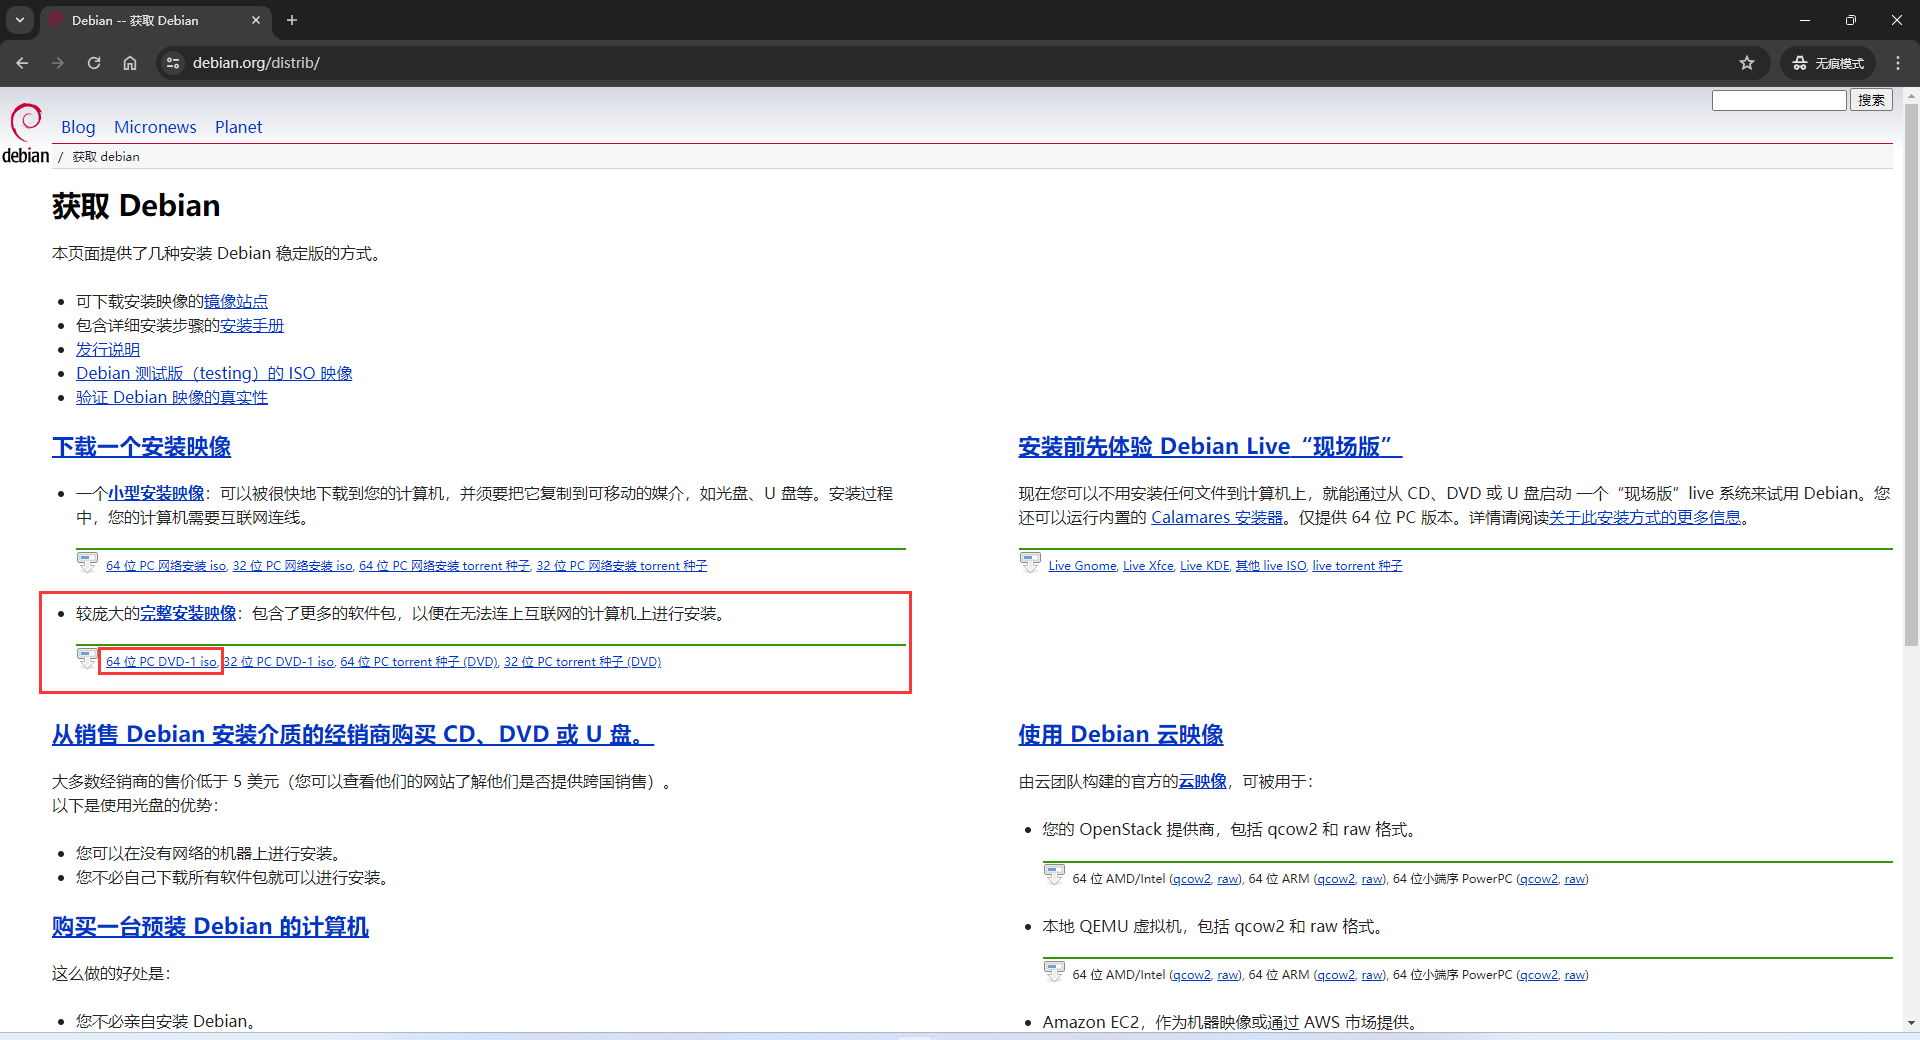The image size is (1920, 1040).
Task: Get 32 位 PC torrent 种子 (DVD)
Action: [x=583, y=662]
